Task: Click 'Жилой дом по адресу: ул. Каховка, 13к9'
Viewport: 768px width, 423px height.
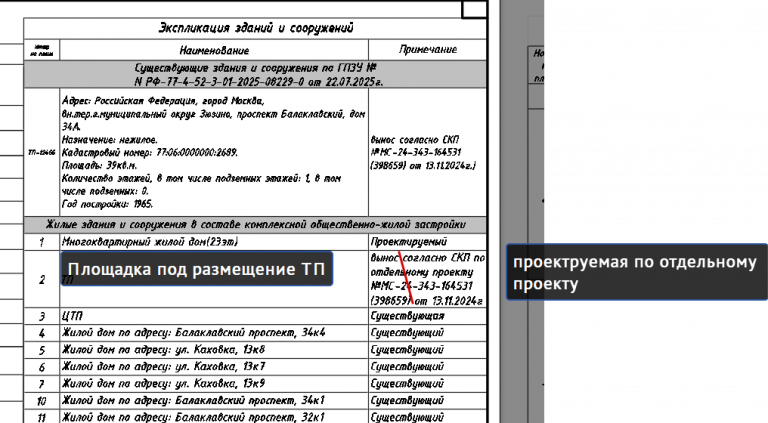Action: (x=163, y=384)
